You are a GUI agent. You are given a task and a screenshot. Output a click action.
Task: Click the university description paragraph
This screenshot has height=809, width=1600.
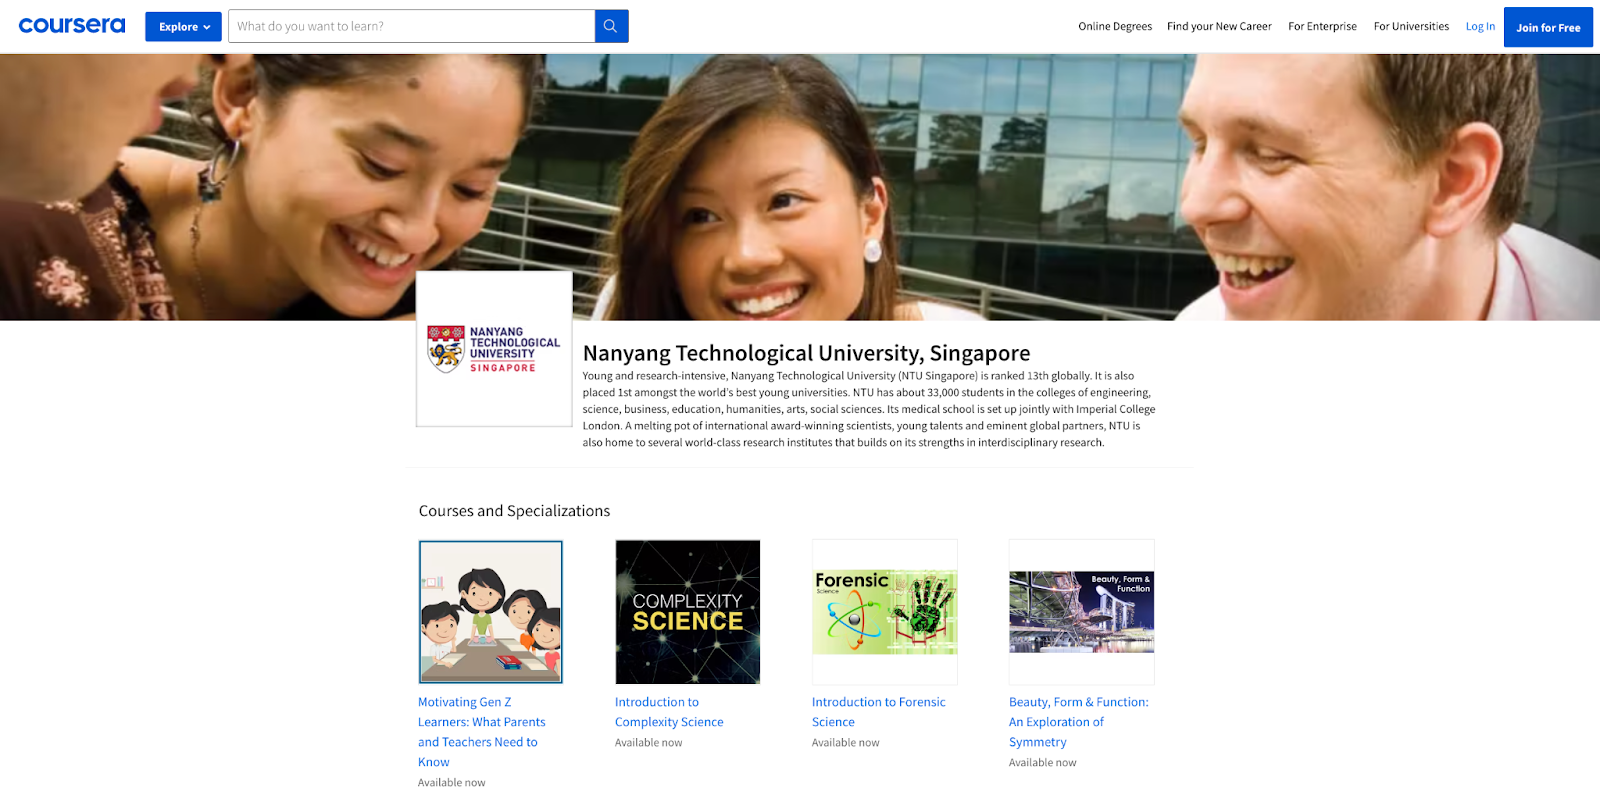(869, 409)
